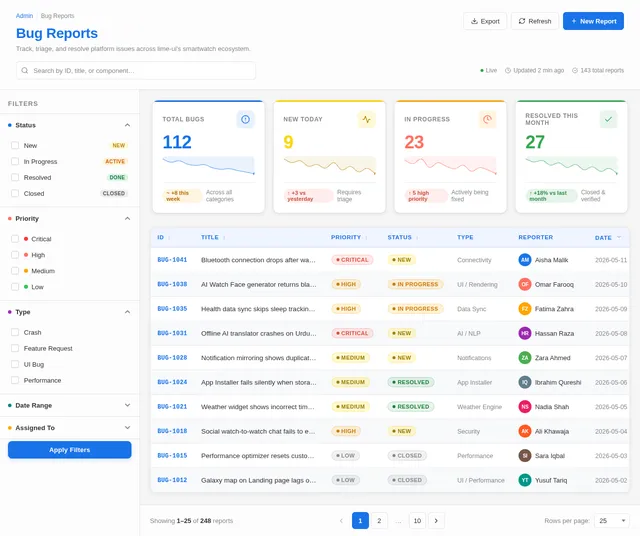Open the Rows per page dropdown
Viewport: 640px width, 536px height.
tap(612, 520)
